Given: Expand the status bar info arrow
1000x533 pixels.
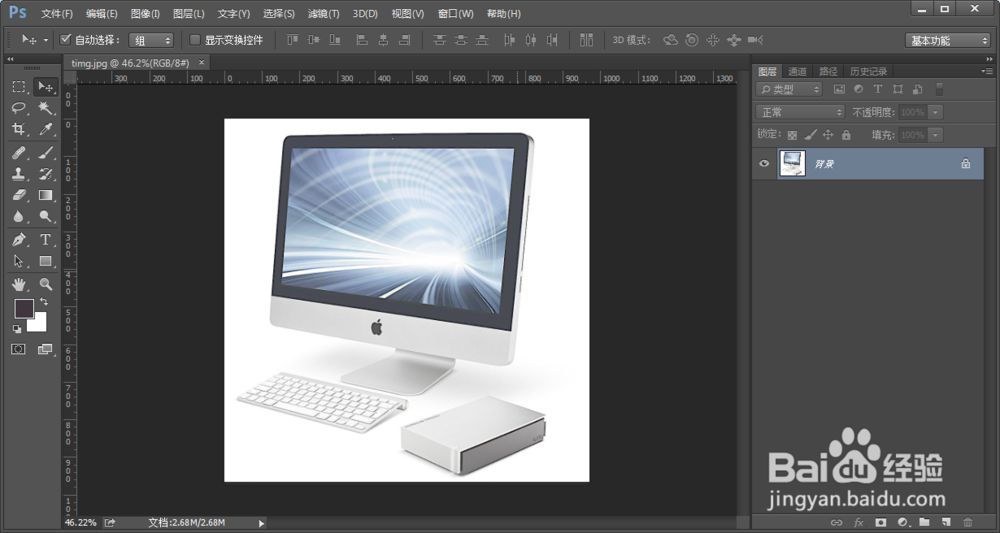Looking at the screenshot, I should click(260, 523).
